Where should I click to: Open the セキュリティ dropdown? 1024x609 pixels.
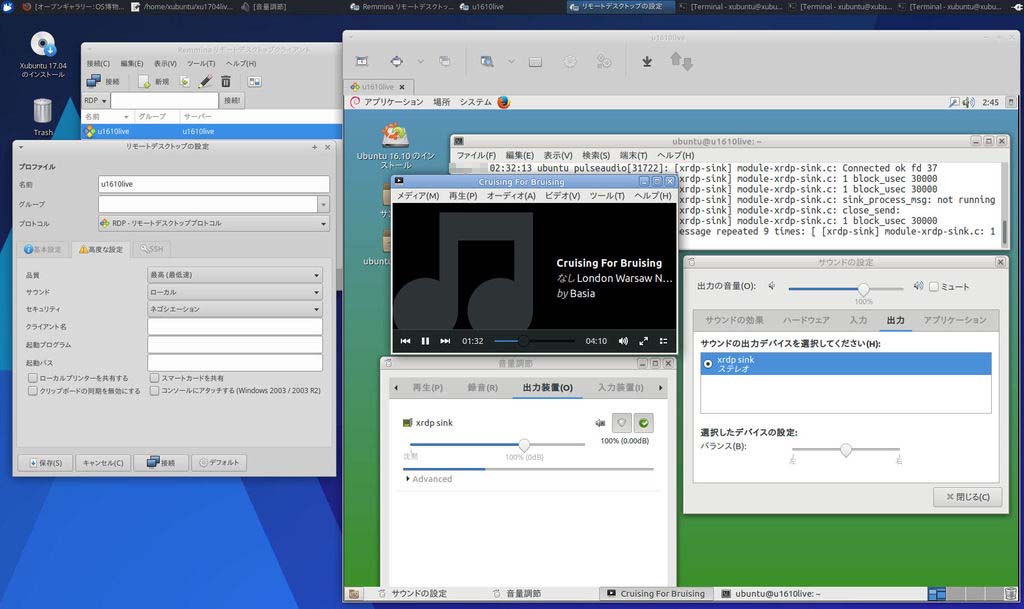coord(235,309)
